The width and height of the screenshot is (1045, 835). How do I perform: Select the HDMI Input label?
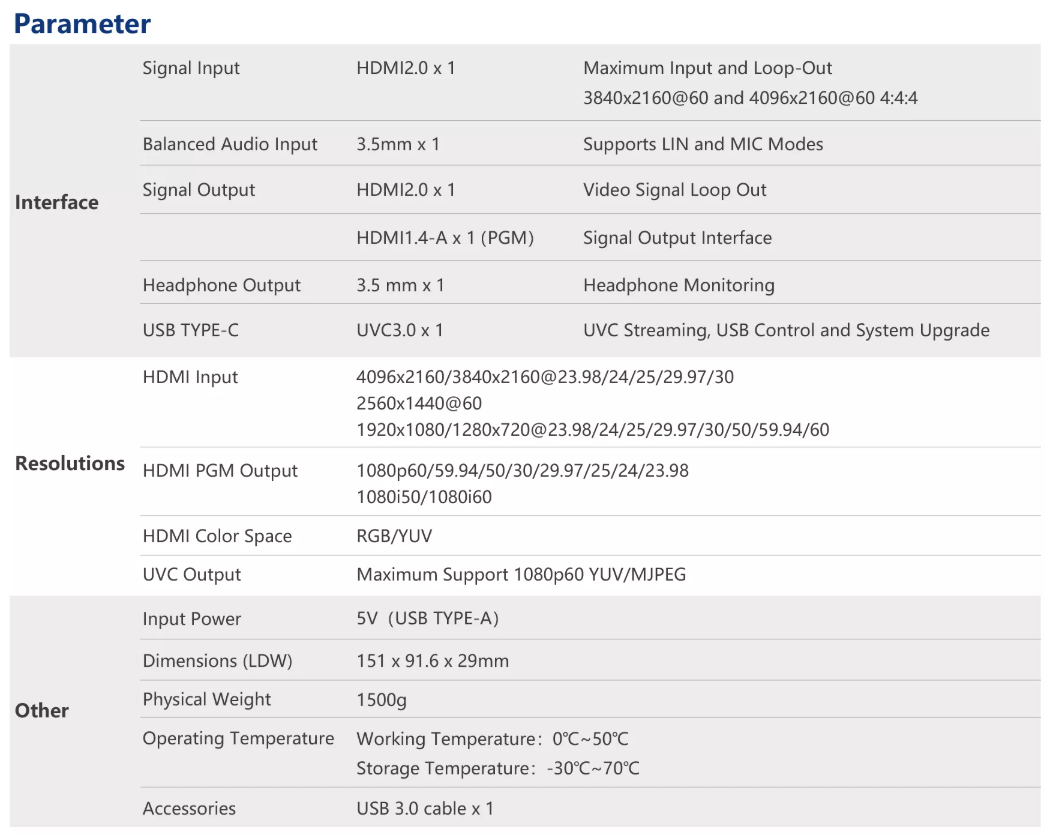coord(190,377)
